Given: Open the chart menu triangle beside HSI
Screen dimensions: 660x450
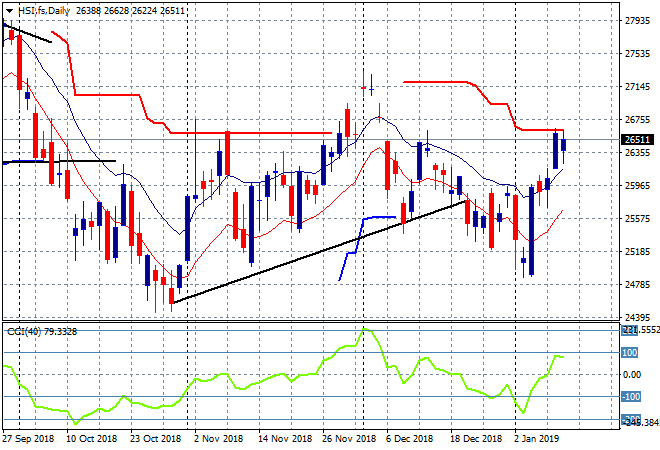Looking at the screenshot, I should (9, 11).
